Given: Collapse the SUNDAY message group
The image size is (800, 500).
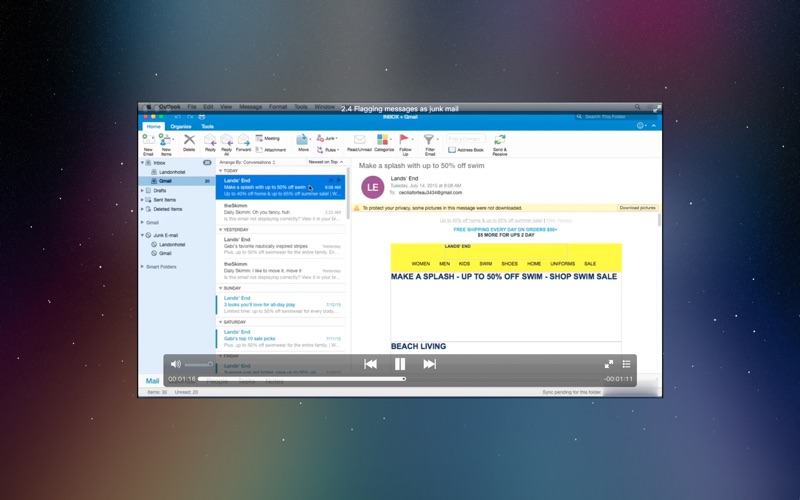Looking at the screenshot, I should point(220,288).
